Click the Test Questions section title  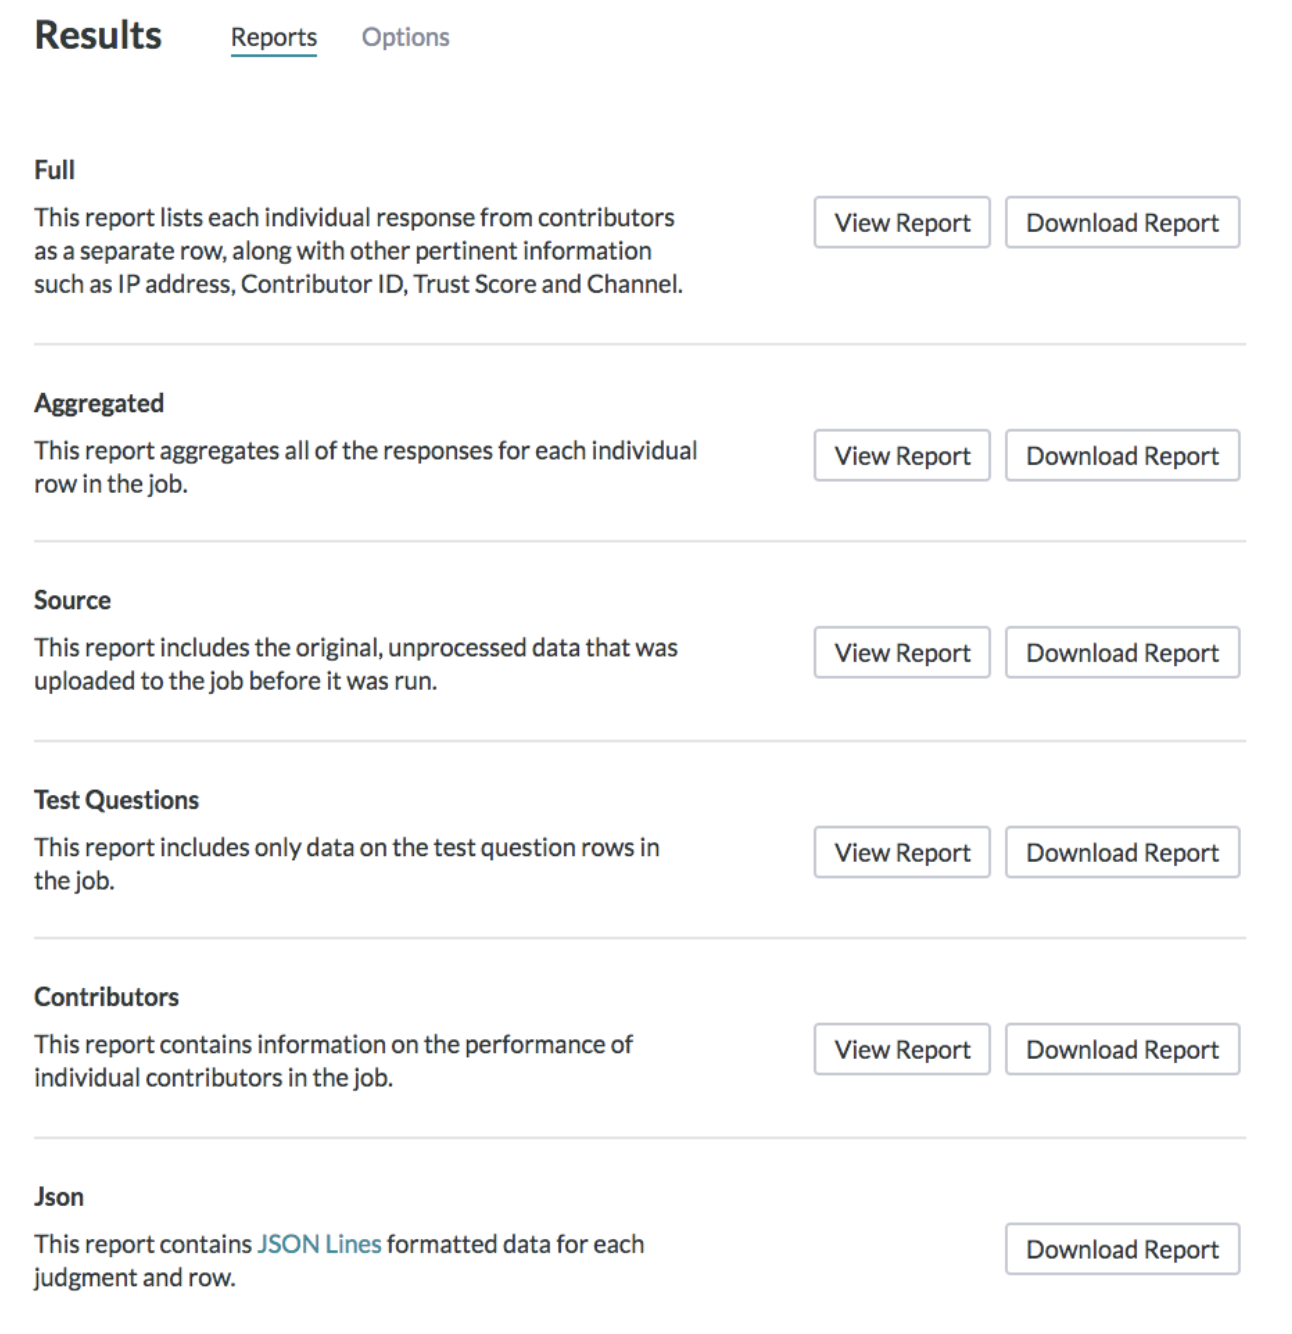pyautogui.click(x=116, y=800)
